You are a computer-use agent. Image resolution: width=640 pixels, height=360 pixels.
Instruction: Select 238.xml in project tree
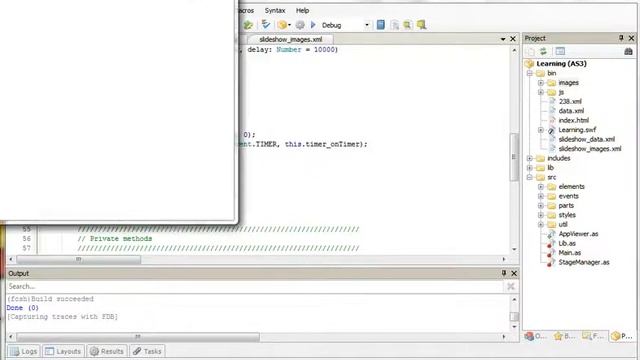click(x=570, y=101)
